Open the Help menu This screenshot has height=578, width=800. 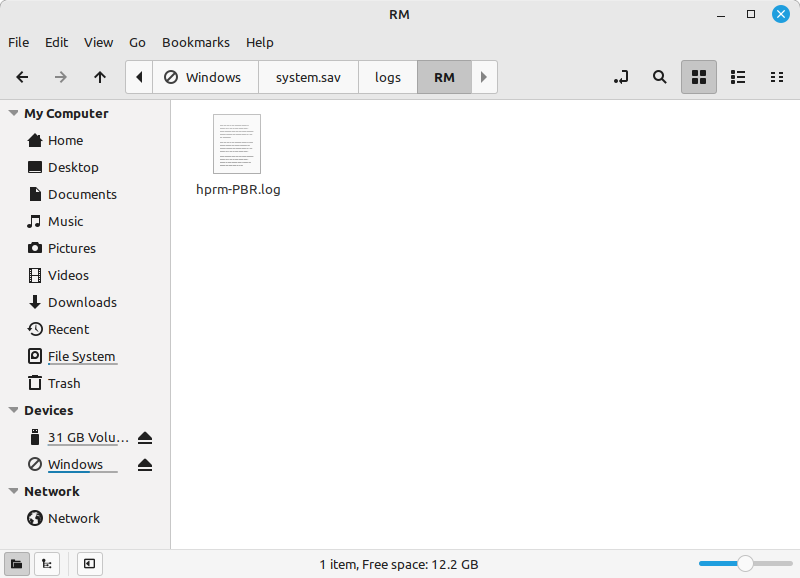[x=260, y=42]
